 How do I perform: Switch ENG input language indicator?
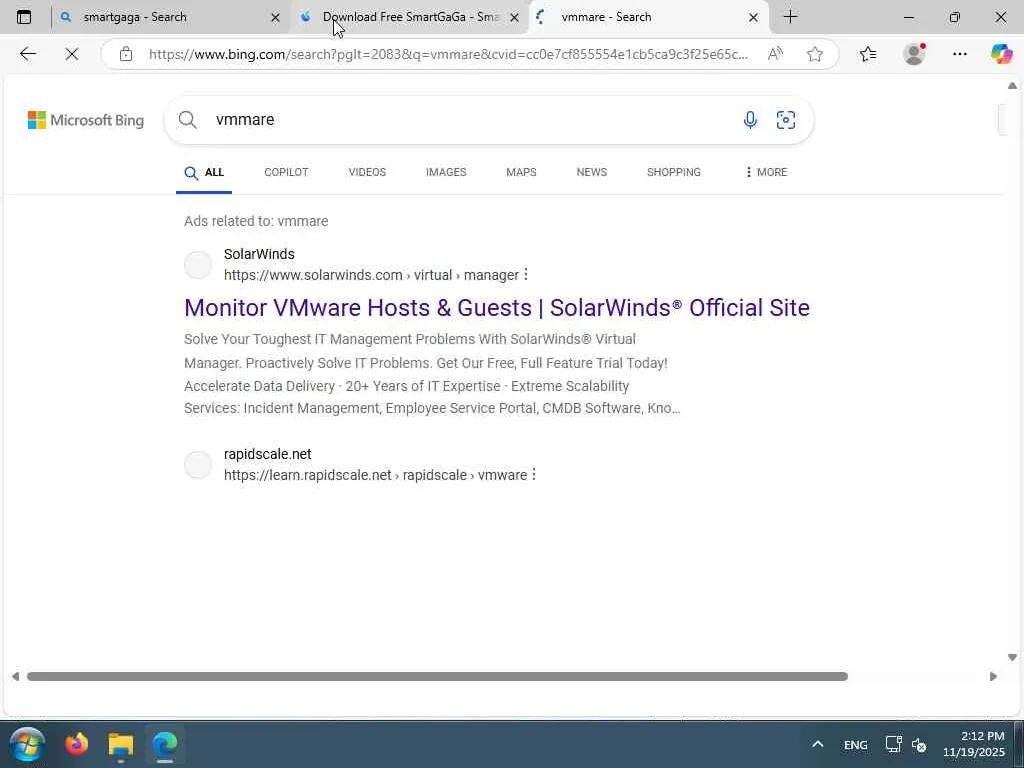(856, 745)
